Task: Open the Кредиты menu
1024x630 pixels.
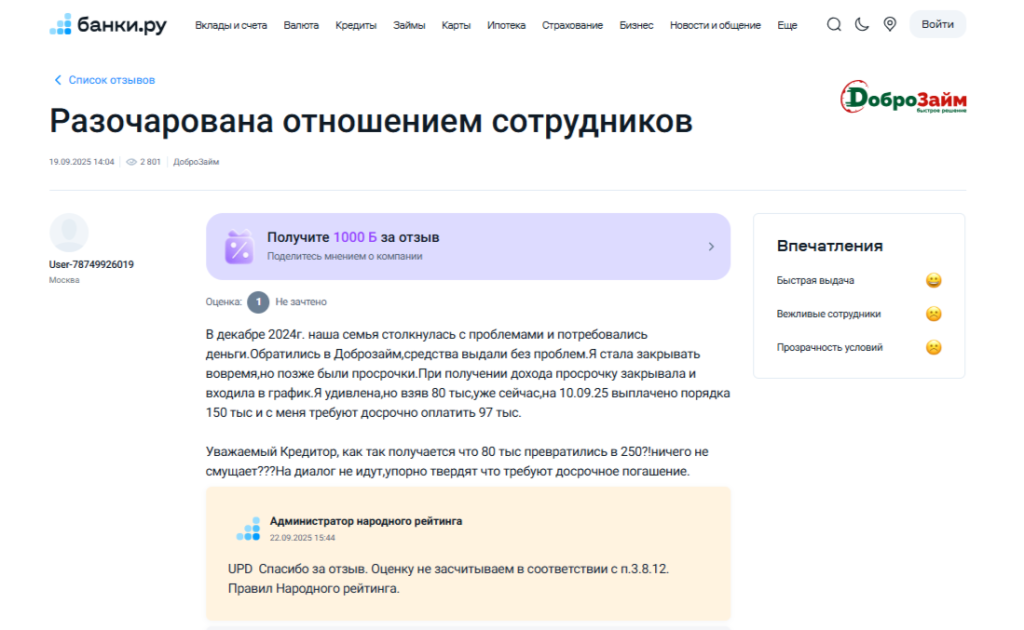Action: pos(356,25)
